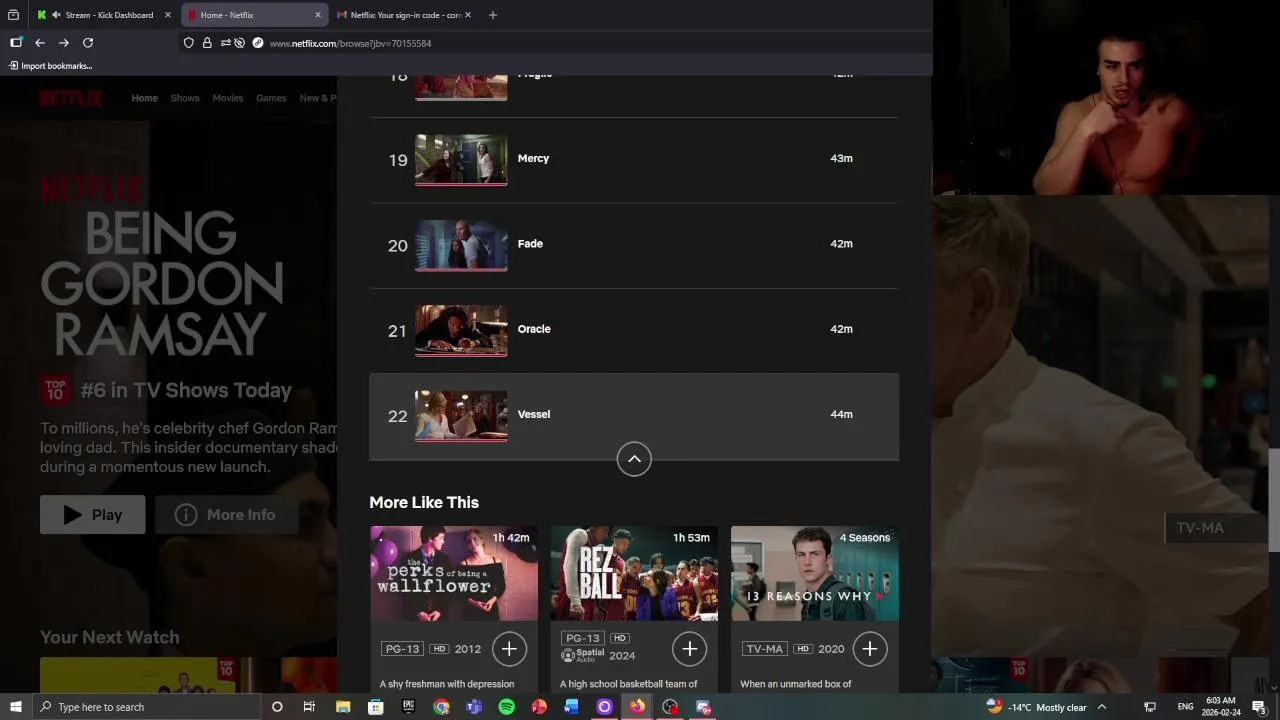Go back in browser history
Image resolution: width=1280 pixels, height=720 pixels.
point(40,43)
